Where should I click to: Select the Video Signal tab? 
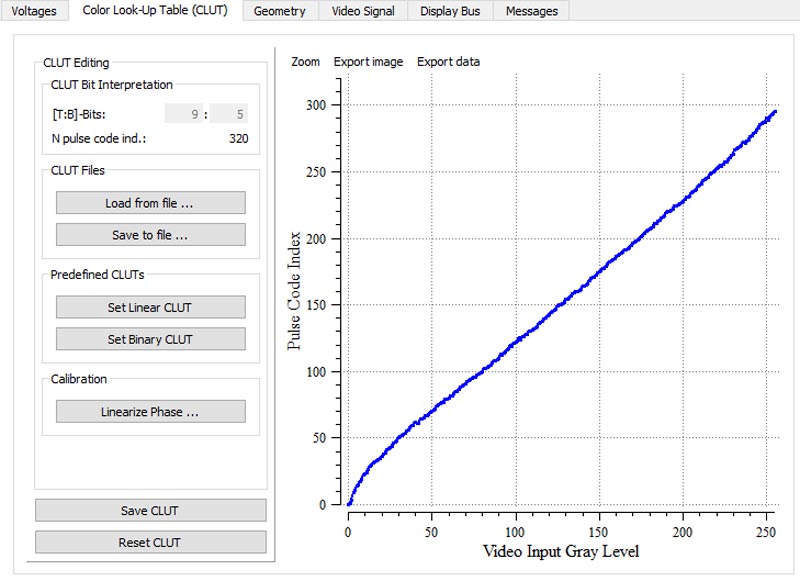pyautogui.click(x=363, y=11)
